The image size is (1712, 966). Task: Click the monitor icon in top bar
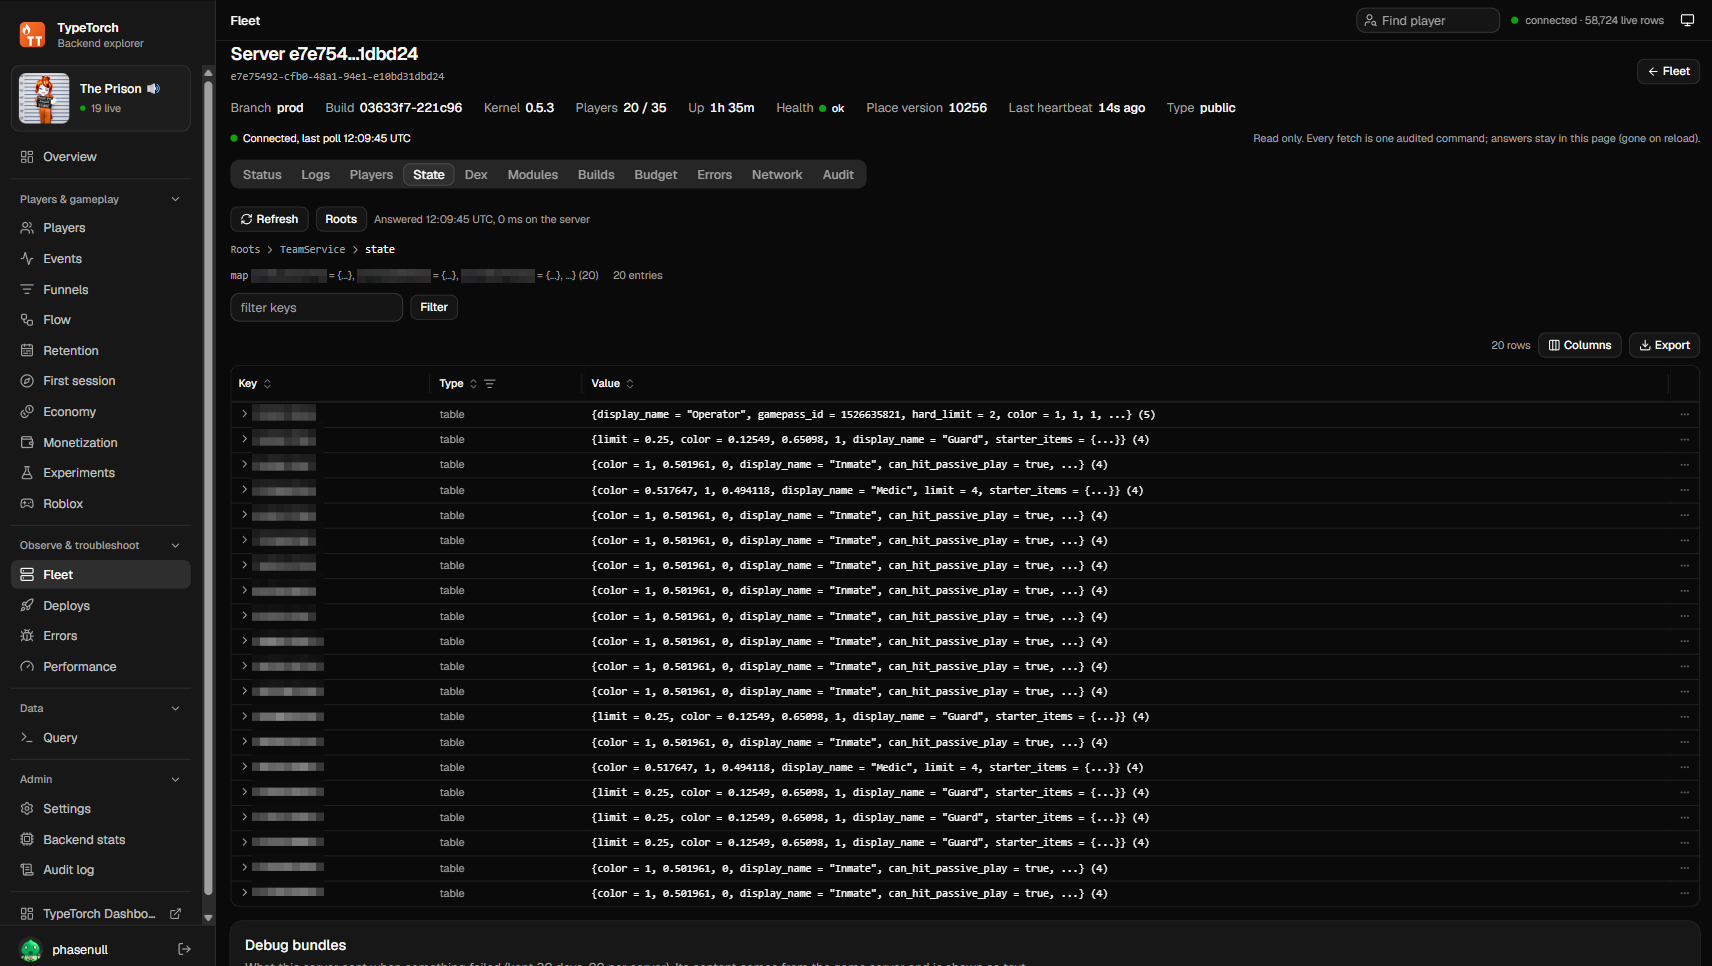click(1687, 20)
